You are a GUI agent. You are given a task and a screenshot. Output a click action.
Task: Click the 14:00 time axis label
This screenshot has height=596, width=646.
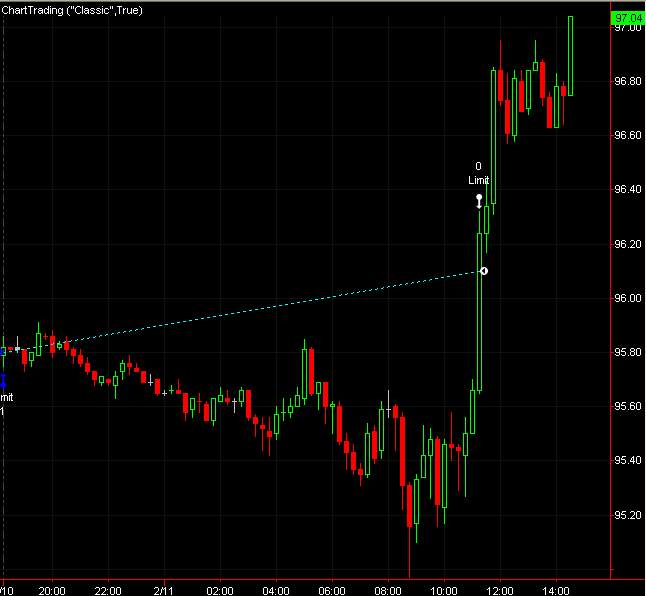click(x=556, y=591)
